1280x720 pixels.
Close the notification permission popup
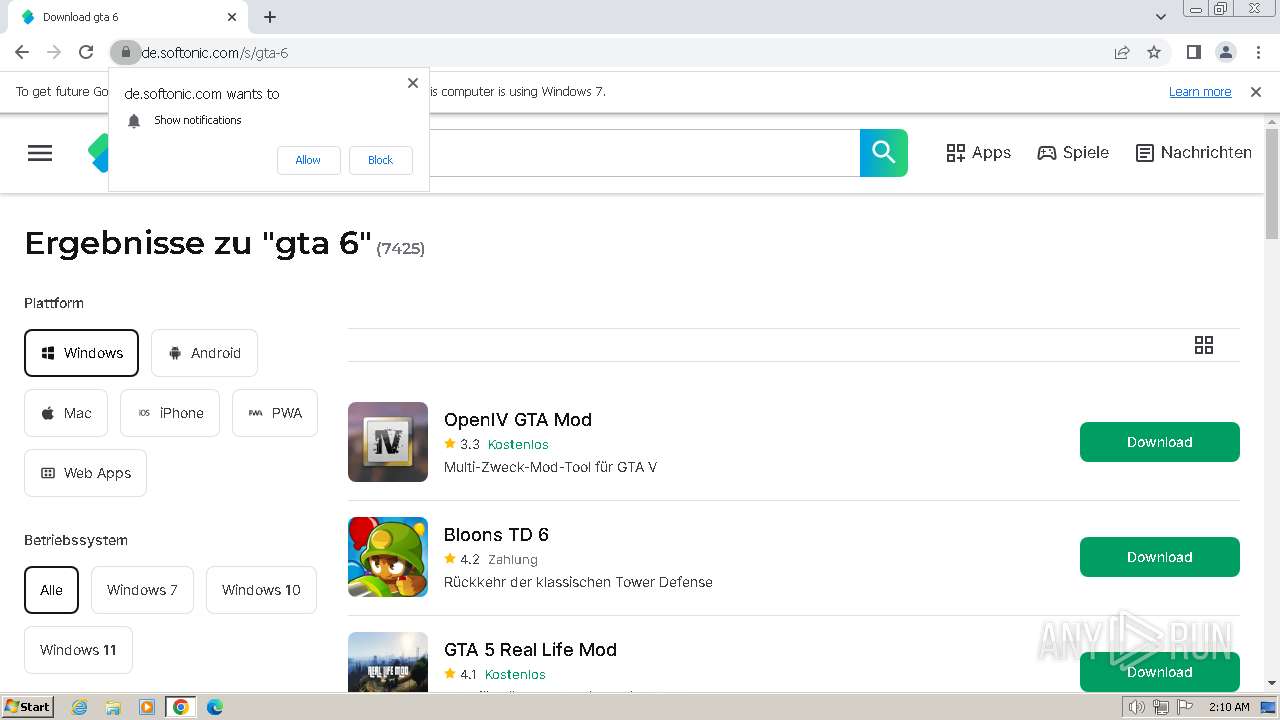pos(413,83)
